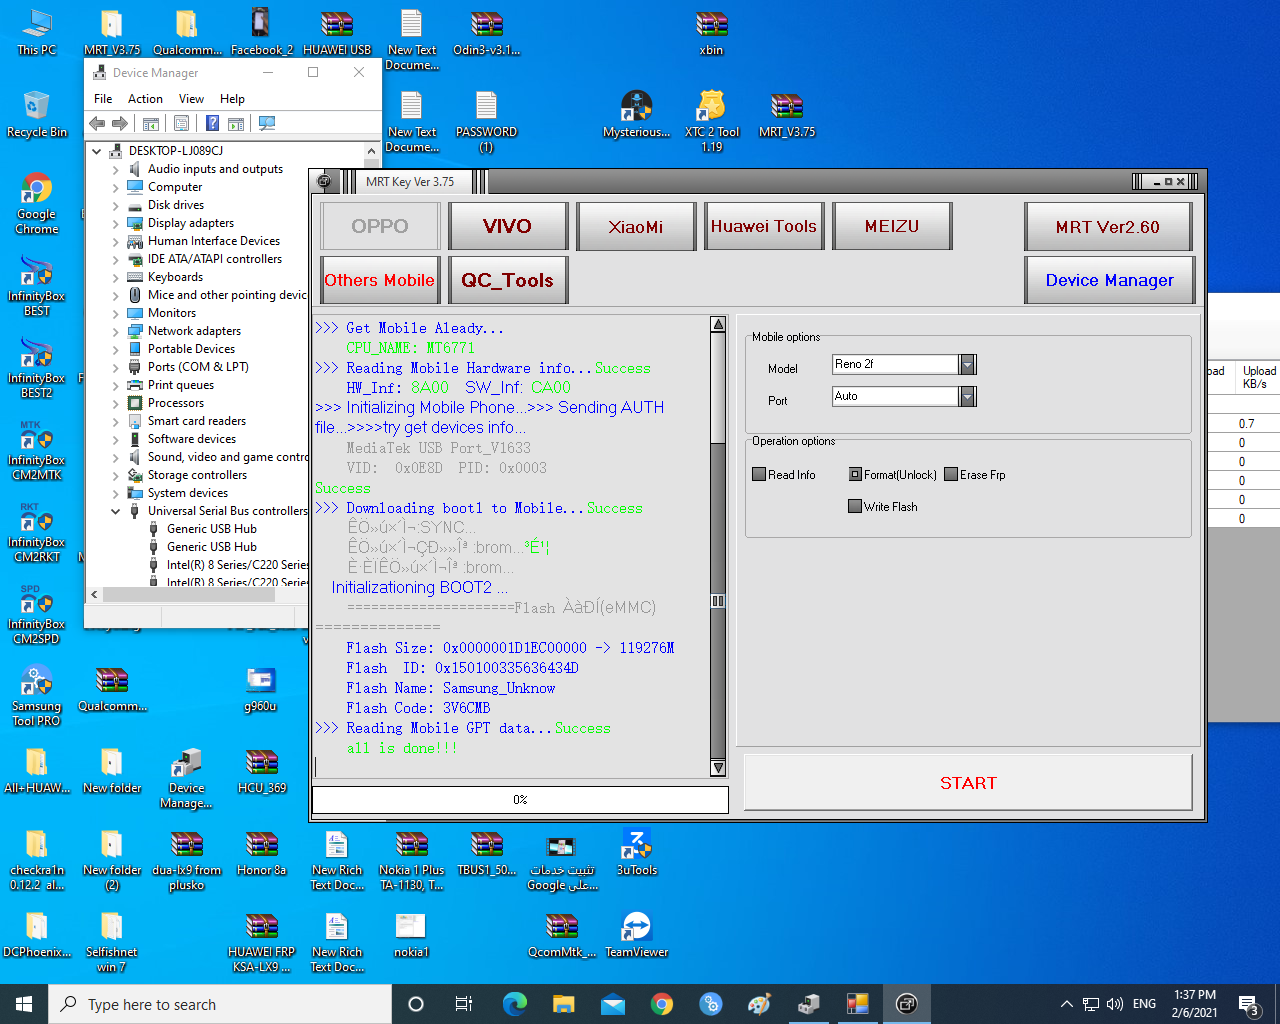Toggle the Format(Unlock) checkbox

[855, 475]
